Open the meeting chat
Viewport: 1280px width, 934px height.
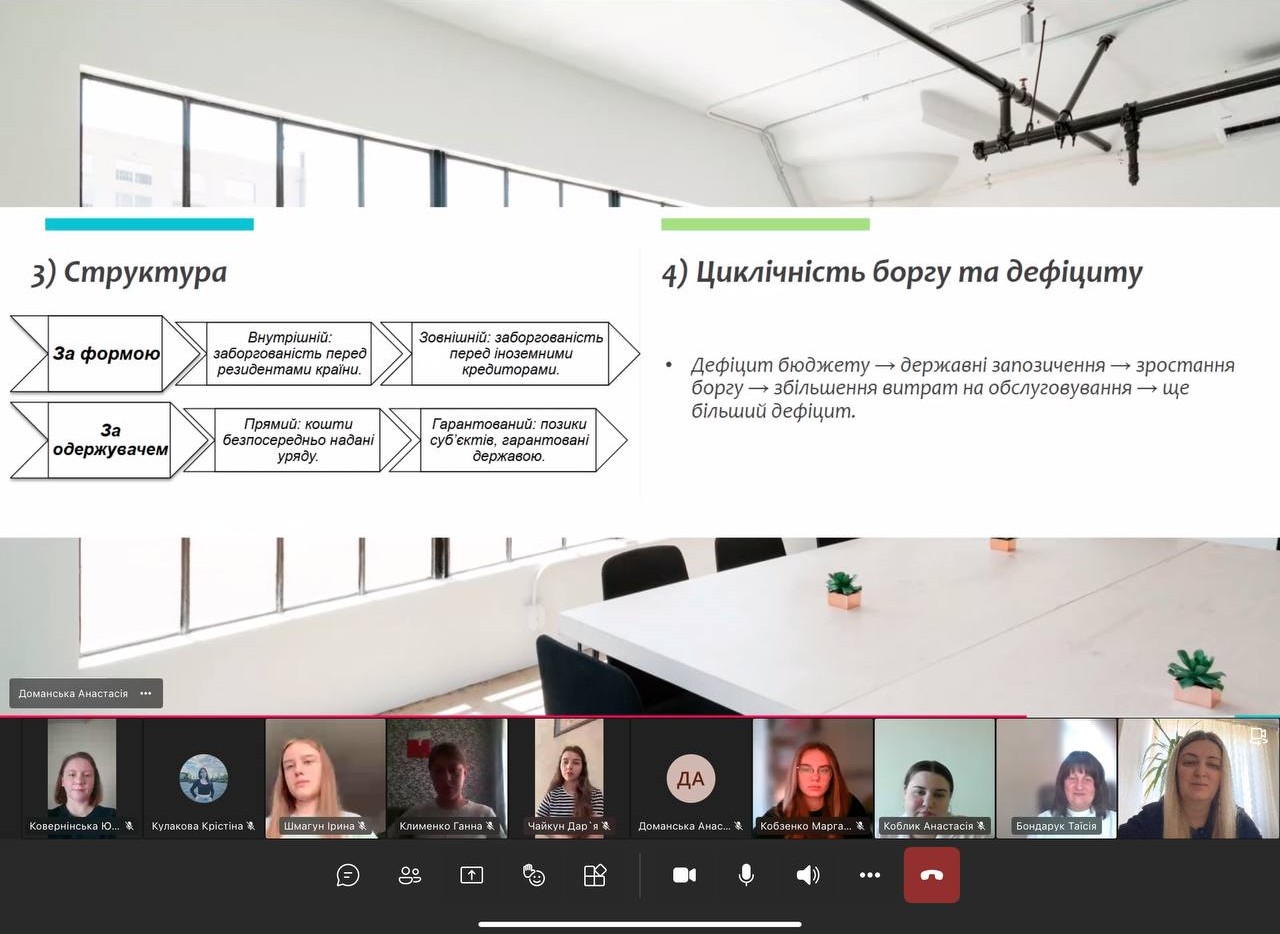pos(348,875)
